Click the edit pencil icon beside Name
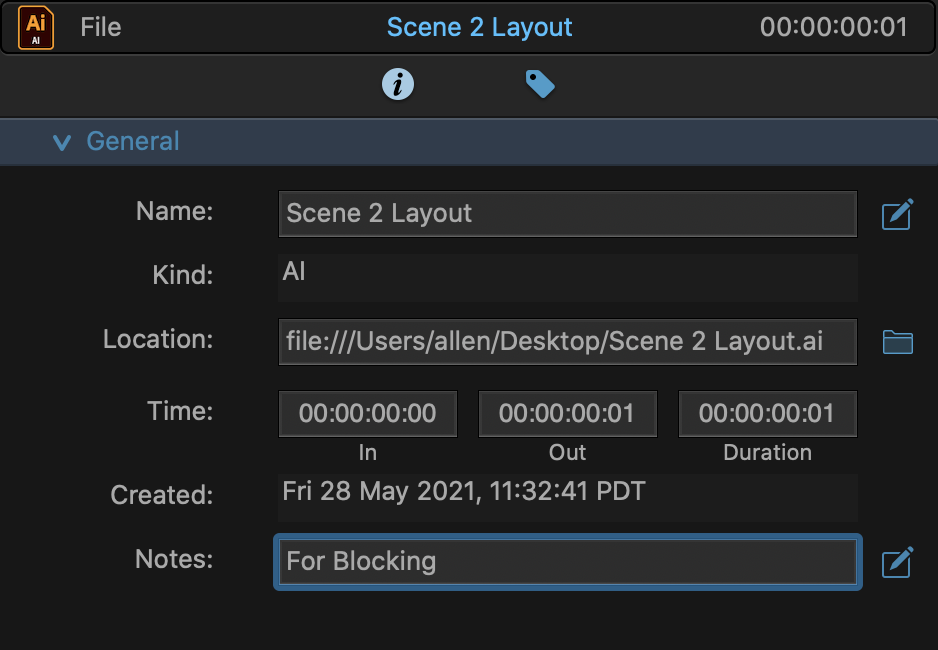Viewport: 938px width, 650px height. click(897, 214)
